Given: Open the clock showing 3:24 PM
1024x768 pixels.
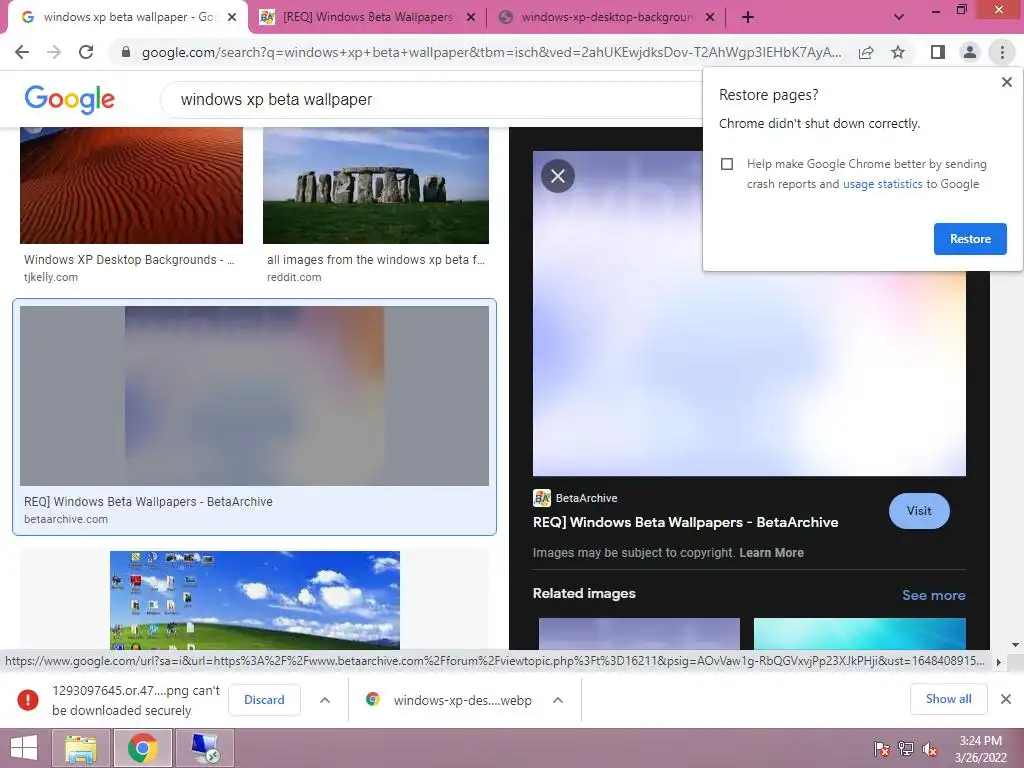Looking at the screenshot, I should click(x=980, y=749).
